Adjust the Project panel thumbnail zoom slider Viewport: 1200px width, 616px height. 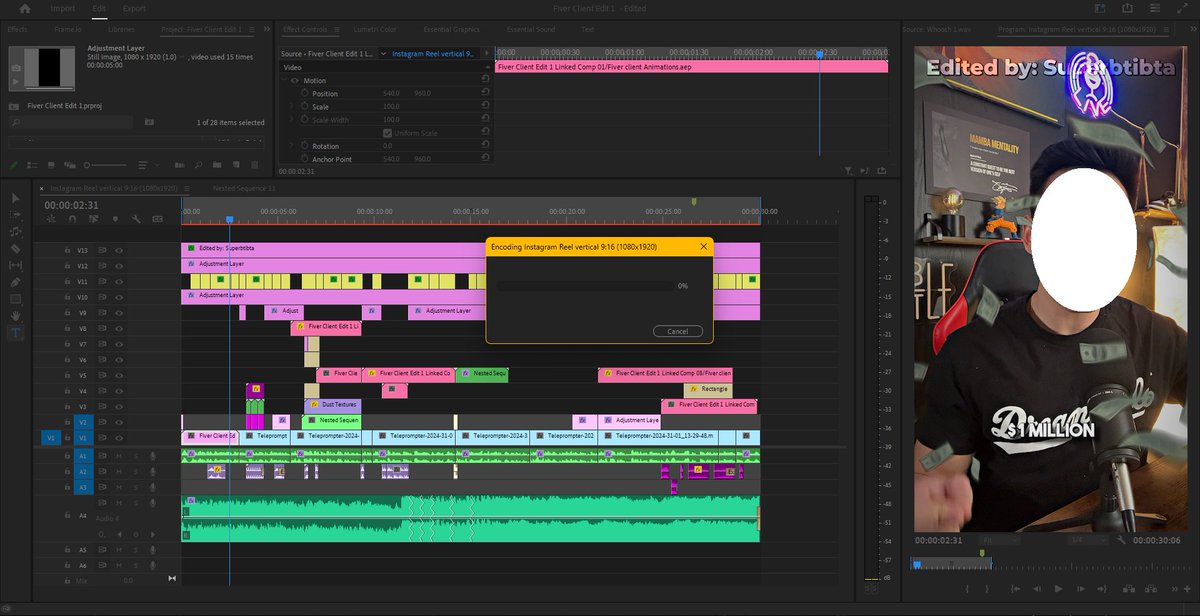[x=106, y=164]
